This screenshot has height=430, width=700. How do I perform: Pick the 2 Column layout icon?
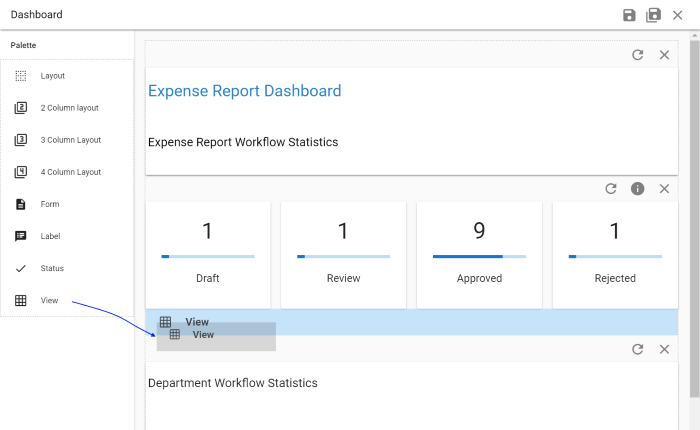(21, 108)
